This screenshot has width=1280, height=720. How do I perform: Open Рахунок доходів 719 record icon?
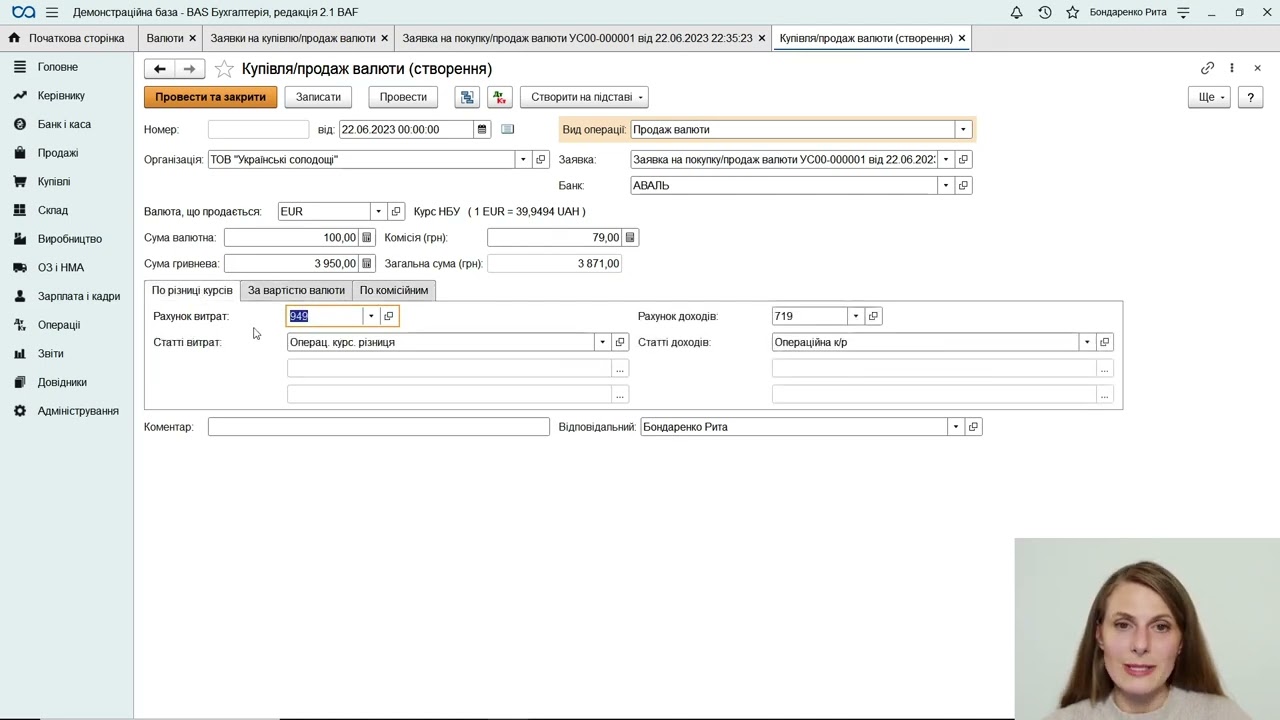[873, 316]
